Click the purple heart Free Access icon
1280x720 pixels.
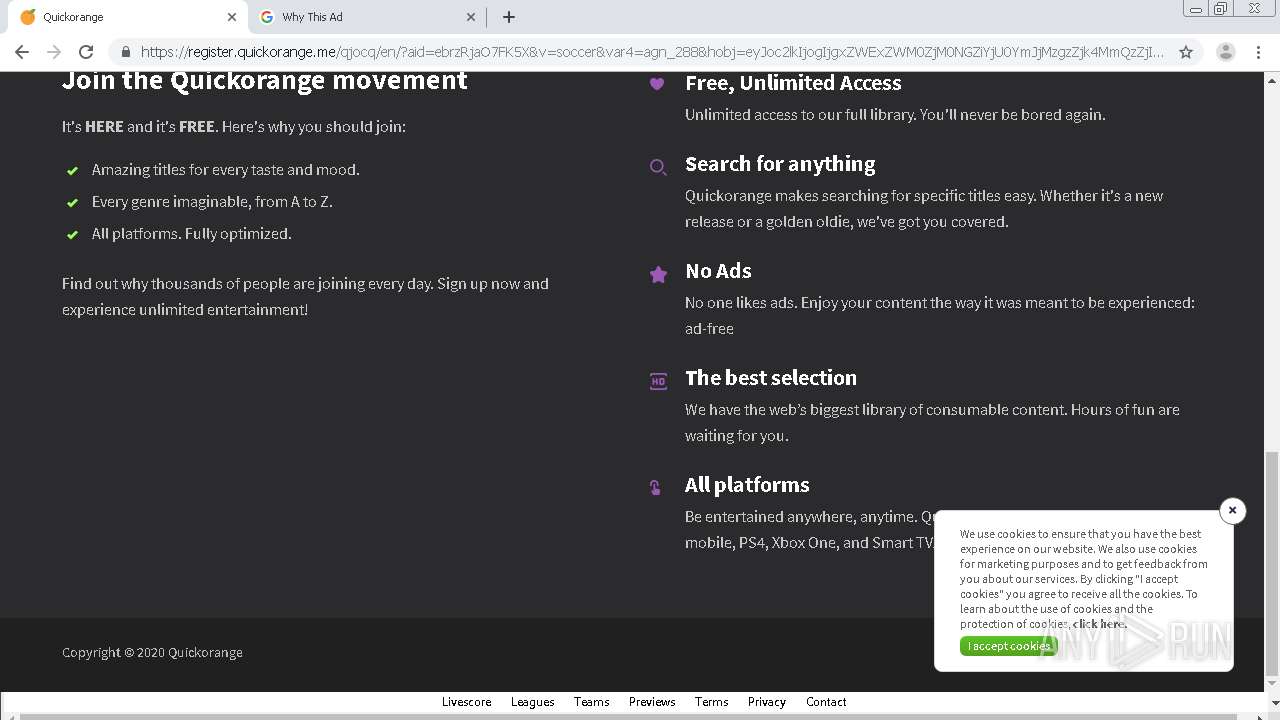[657, 84]
